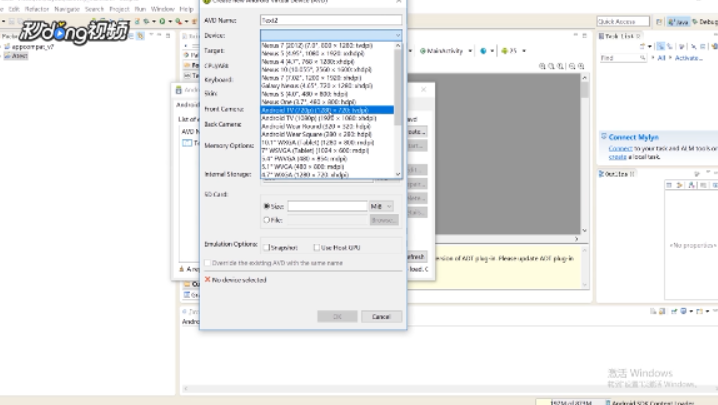Click the debug bug icon in Eclipse toolbar
718x405 pixels.
147,21
